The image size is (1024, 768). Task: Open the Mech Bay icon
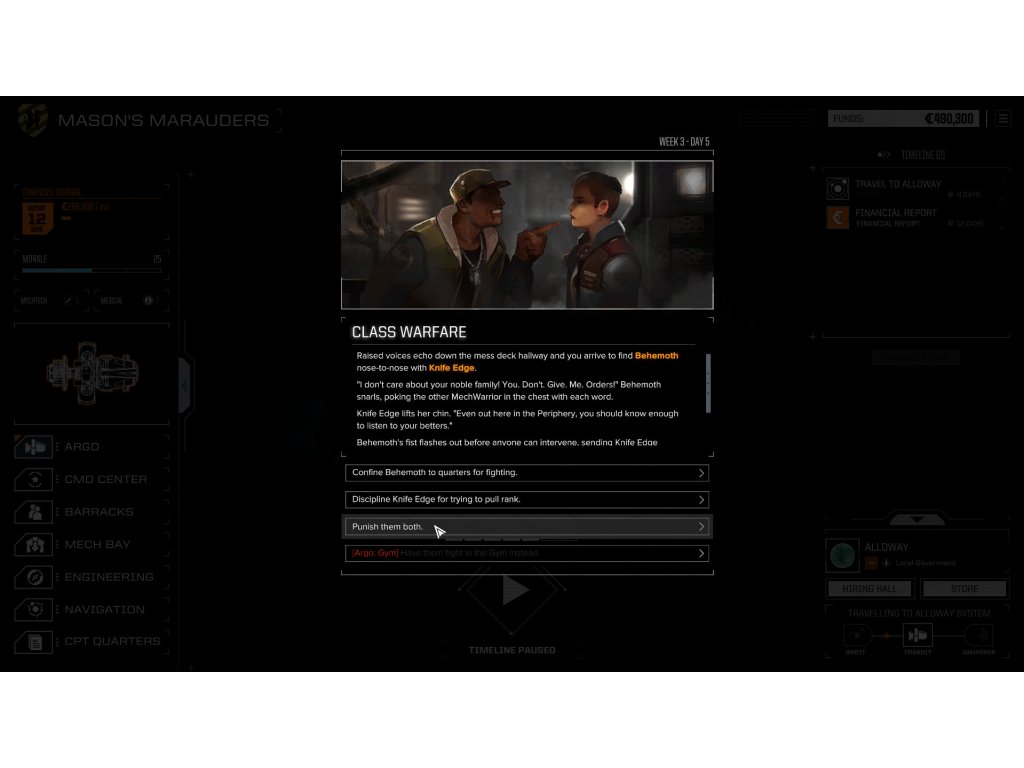34,544
